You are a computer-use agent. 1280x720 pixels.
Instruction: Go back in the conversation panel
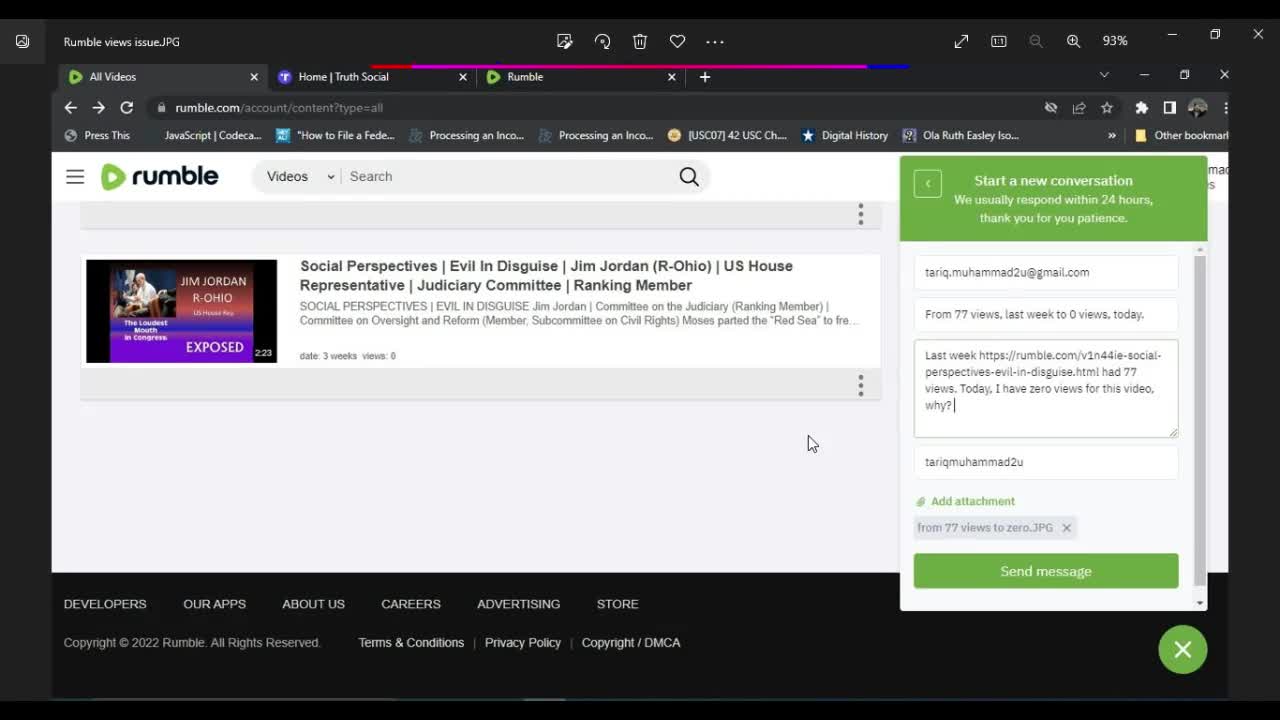coord(927,183)
